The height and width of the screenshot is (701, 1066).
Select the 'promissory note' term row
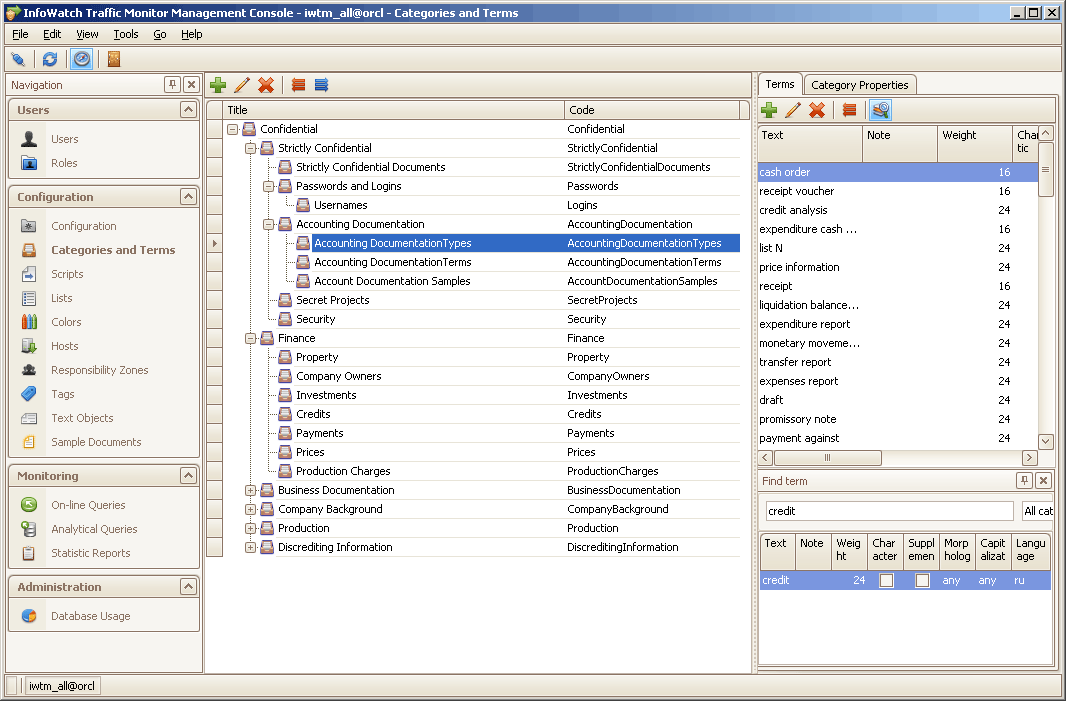(898, 420)
